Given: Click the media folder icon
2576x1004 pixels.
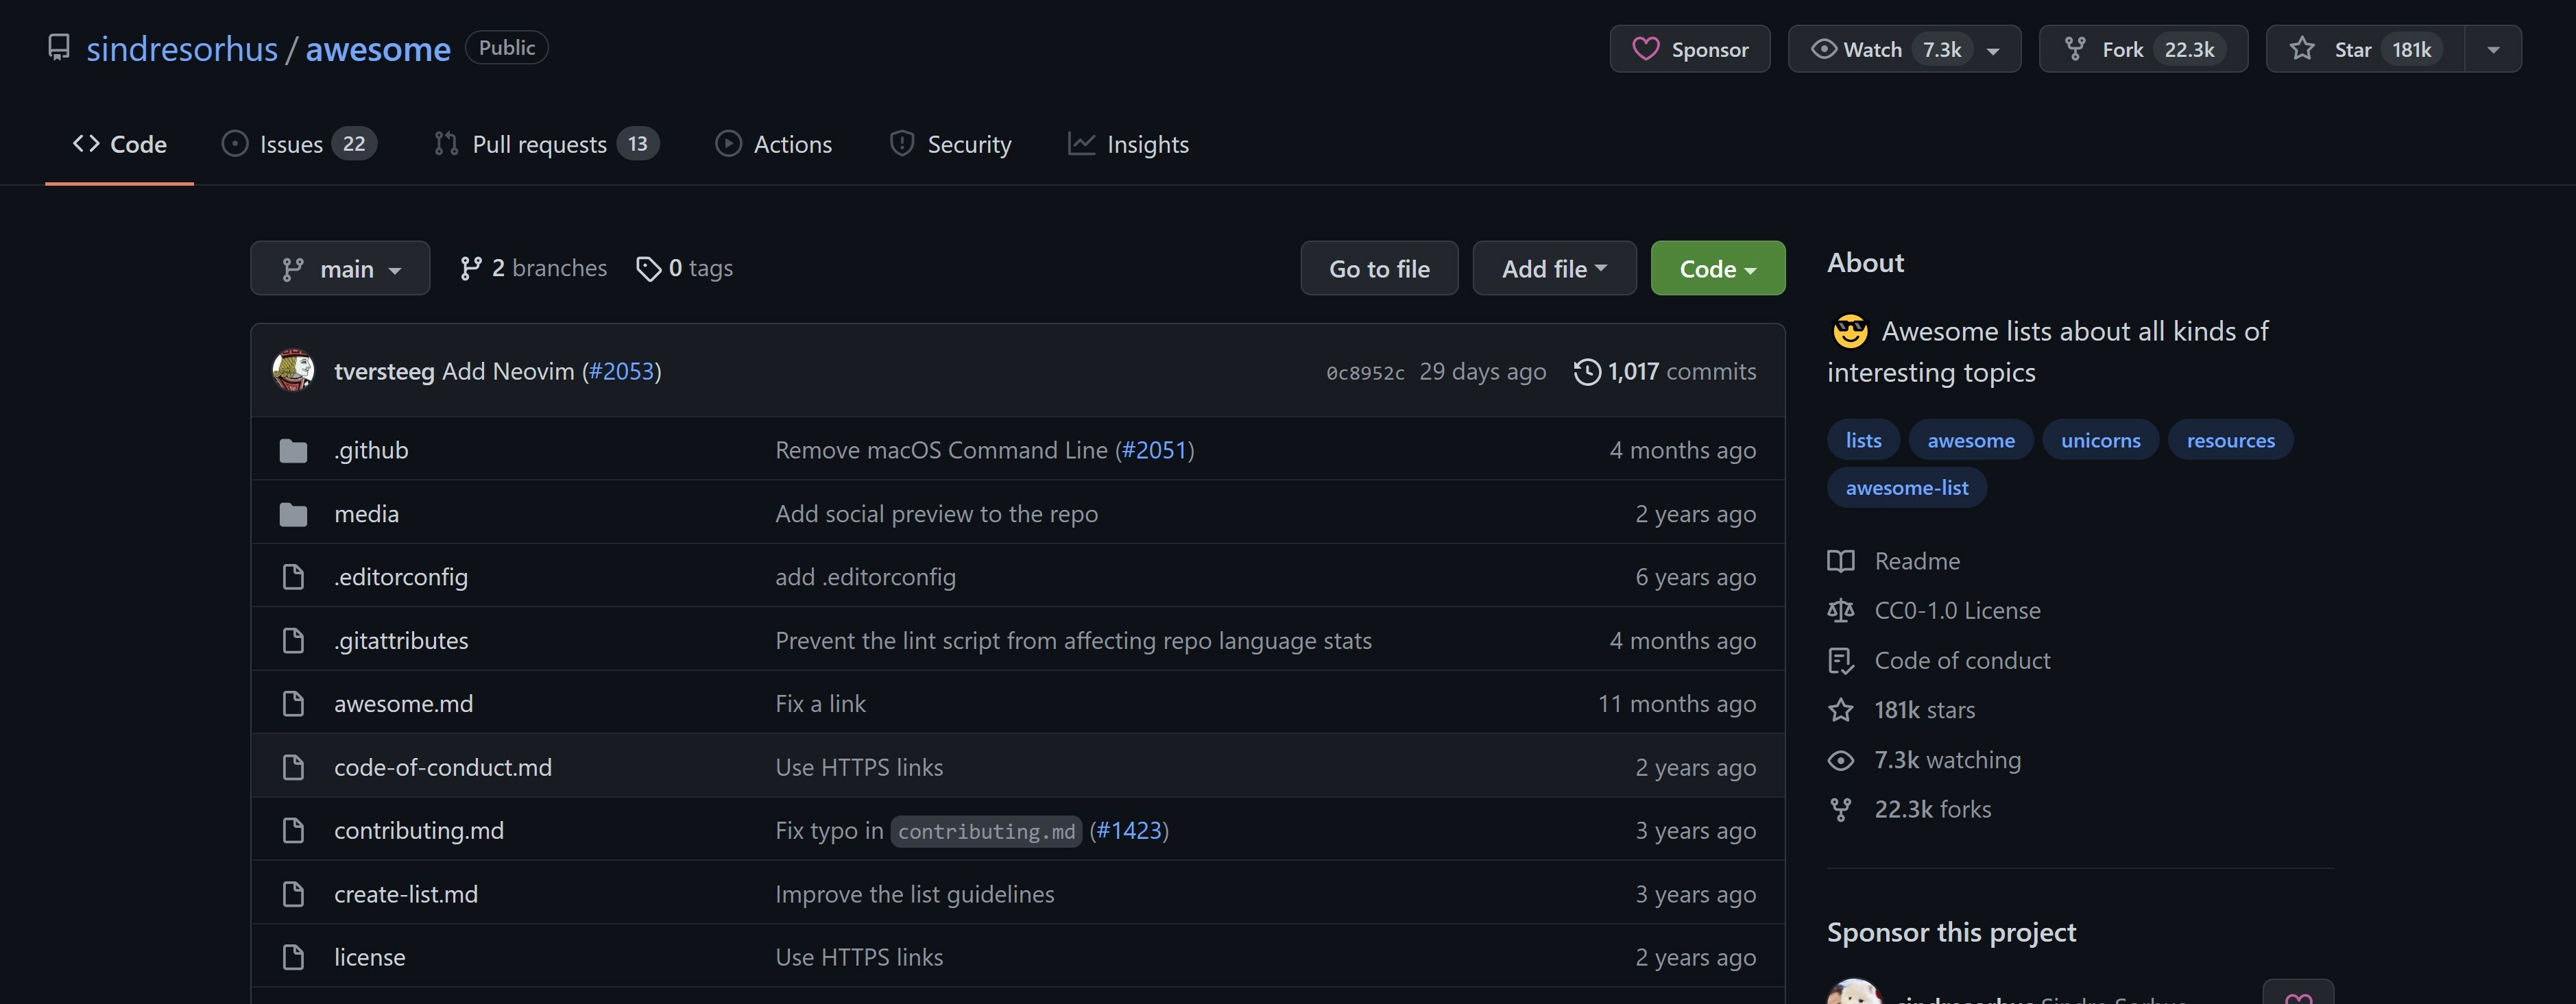Looking at the screenshot, I should coord(293,514).
